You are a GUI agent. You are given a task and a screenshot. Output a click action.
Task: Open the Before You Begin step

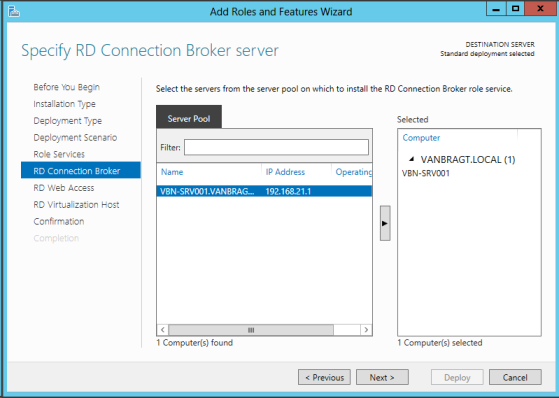coord(67,87)
